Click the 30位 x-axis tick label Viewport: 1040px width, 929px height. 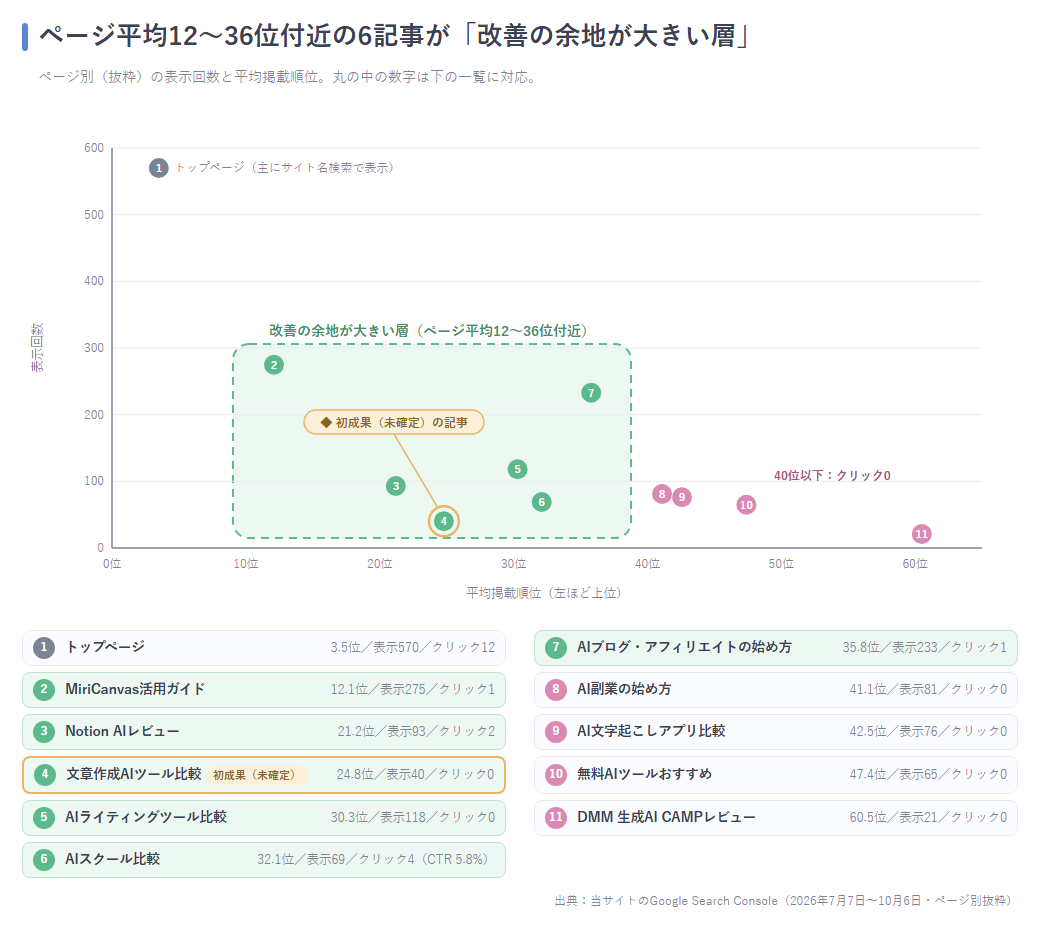(513, 564)
